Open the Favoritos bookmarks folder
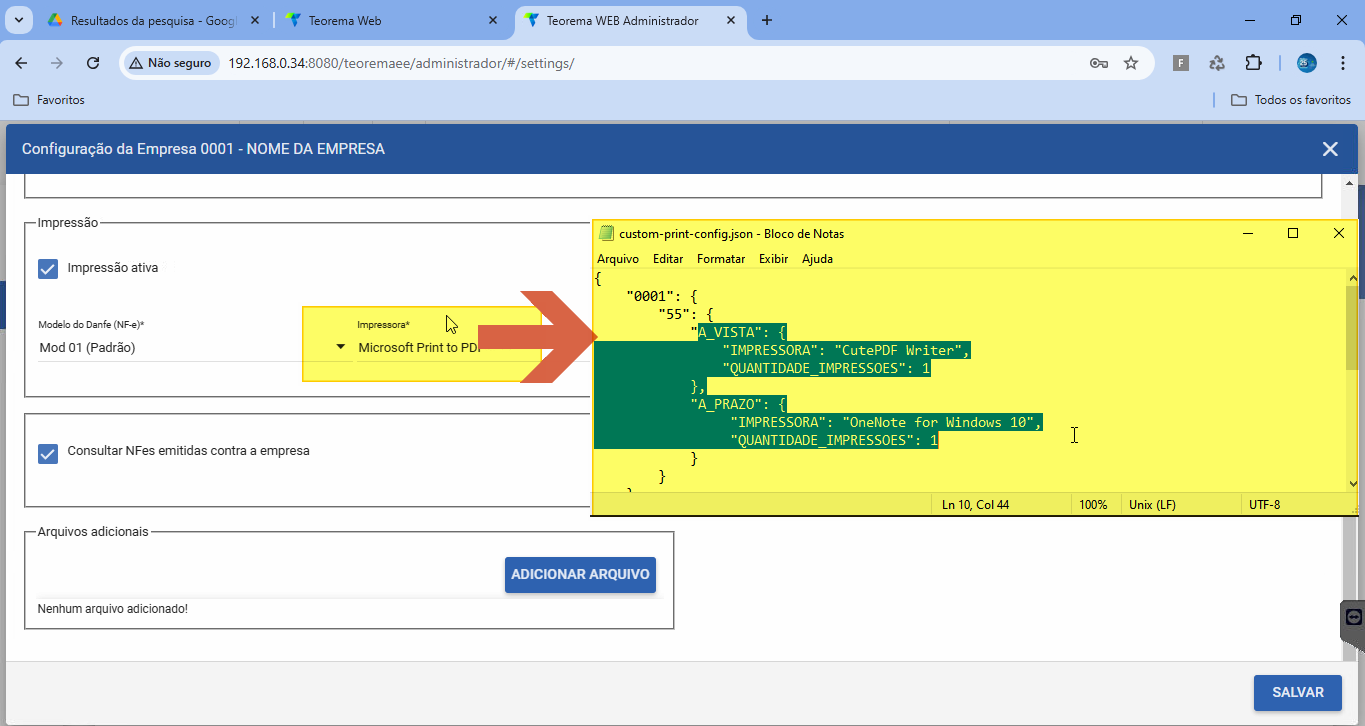1365x726 pixels. point(48,100)
